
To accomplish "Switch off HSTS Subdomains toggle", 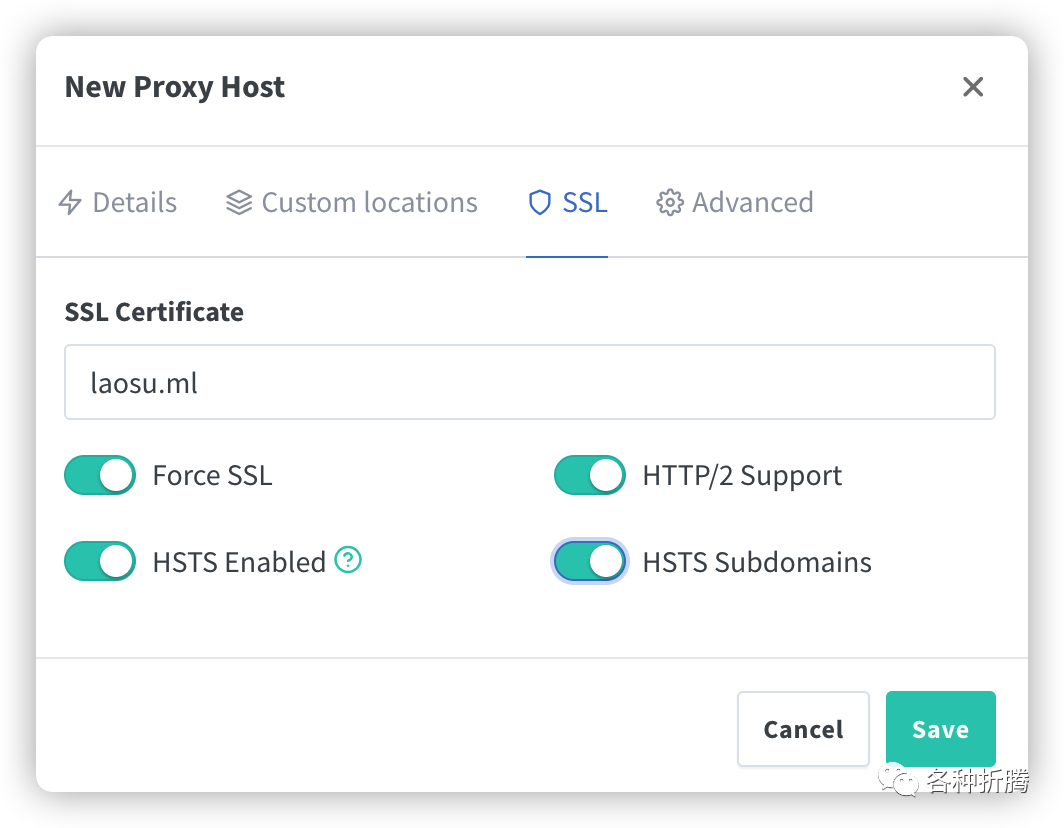I will click(590, 561).
